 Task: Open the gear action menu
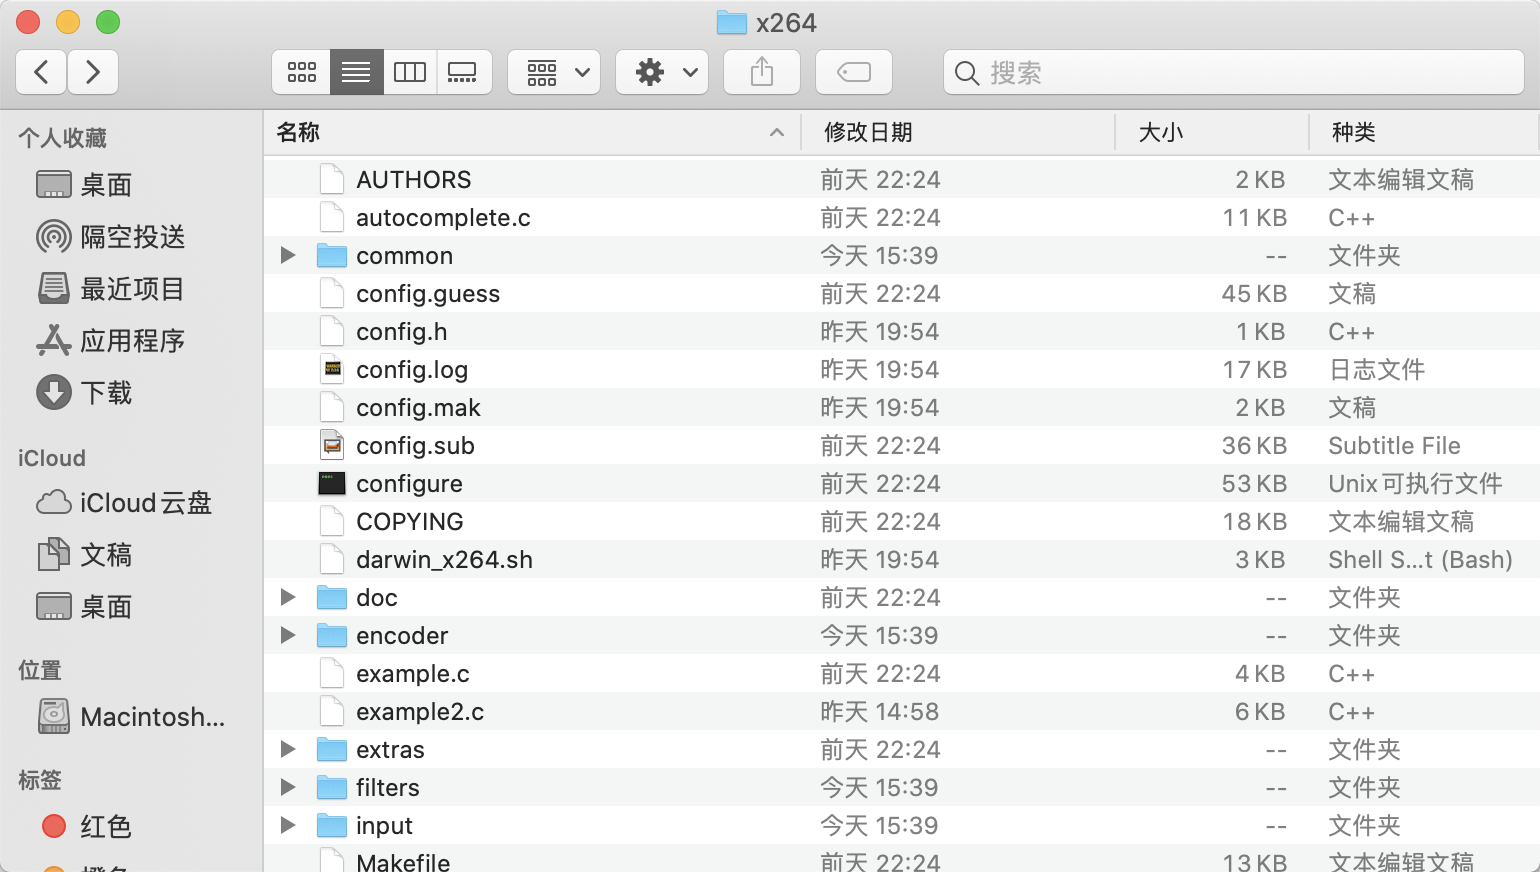coord(662,72)
